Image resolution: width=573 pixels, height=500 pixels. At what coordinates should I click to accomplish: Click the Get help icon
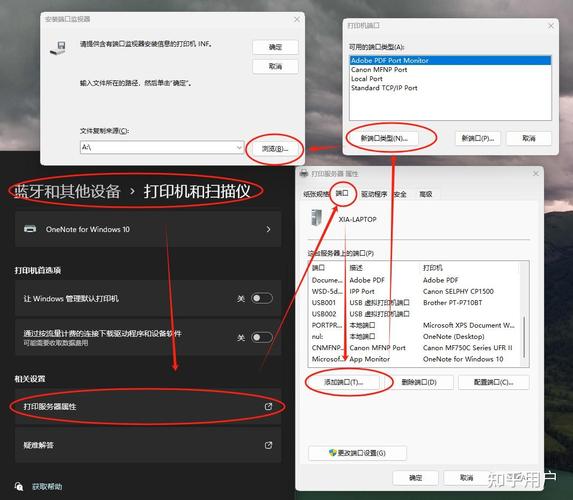[19, 486]
